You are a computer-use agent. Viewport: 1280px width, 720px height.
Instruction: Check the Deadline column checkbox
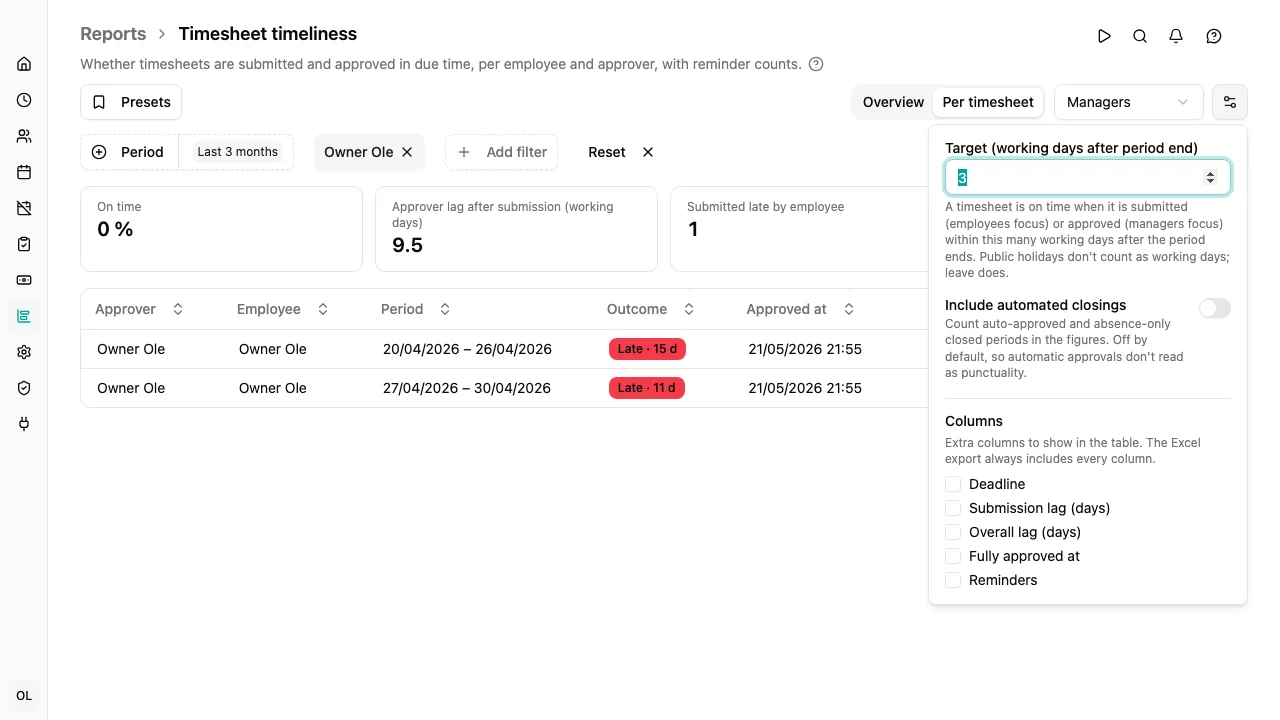(x=953, y=484)
